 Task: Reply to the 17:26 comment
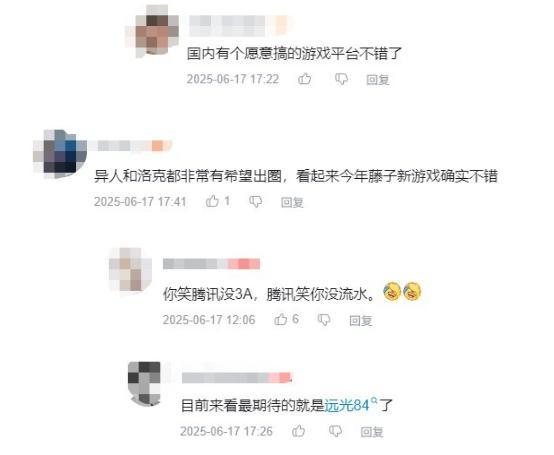point(372,431)
